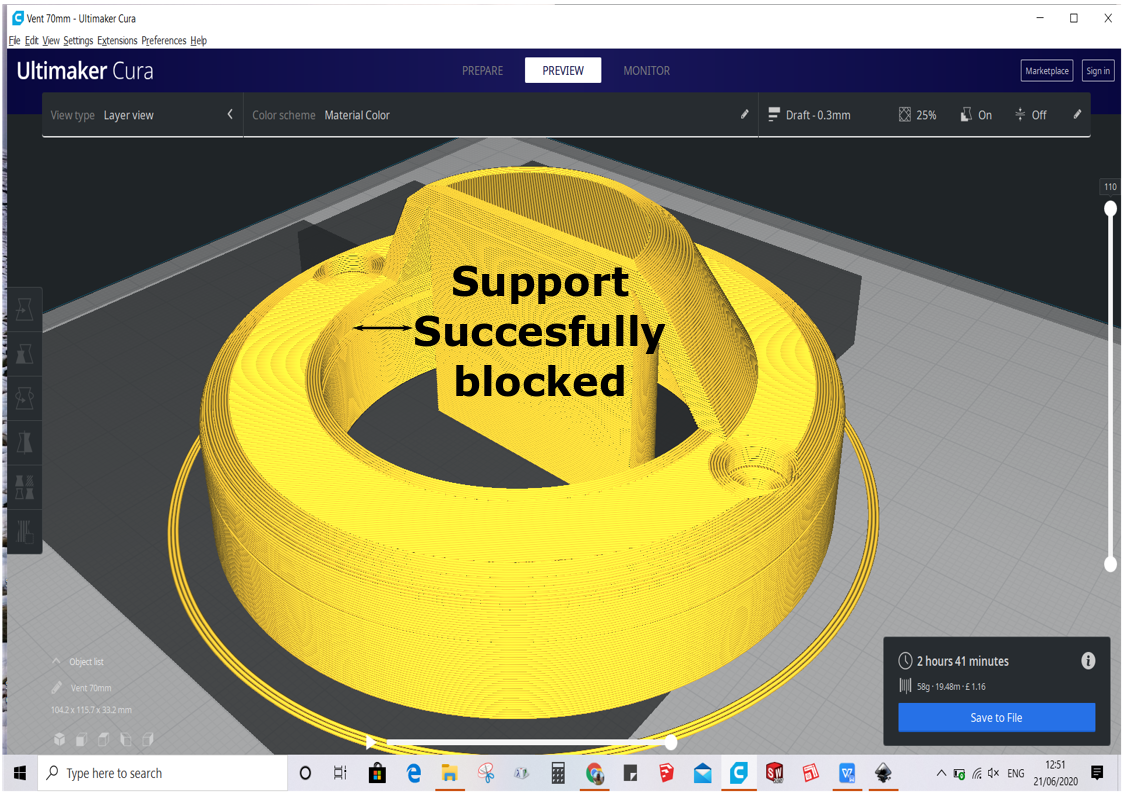Click the clock icon in print estimate panel
1123x794 pixels.
[905, 661]
